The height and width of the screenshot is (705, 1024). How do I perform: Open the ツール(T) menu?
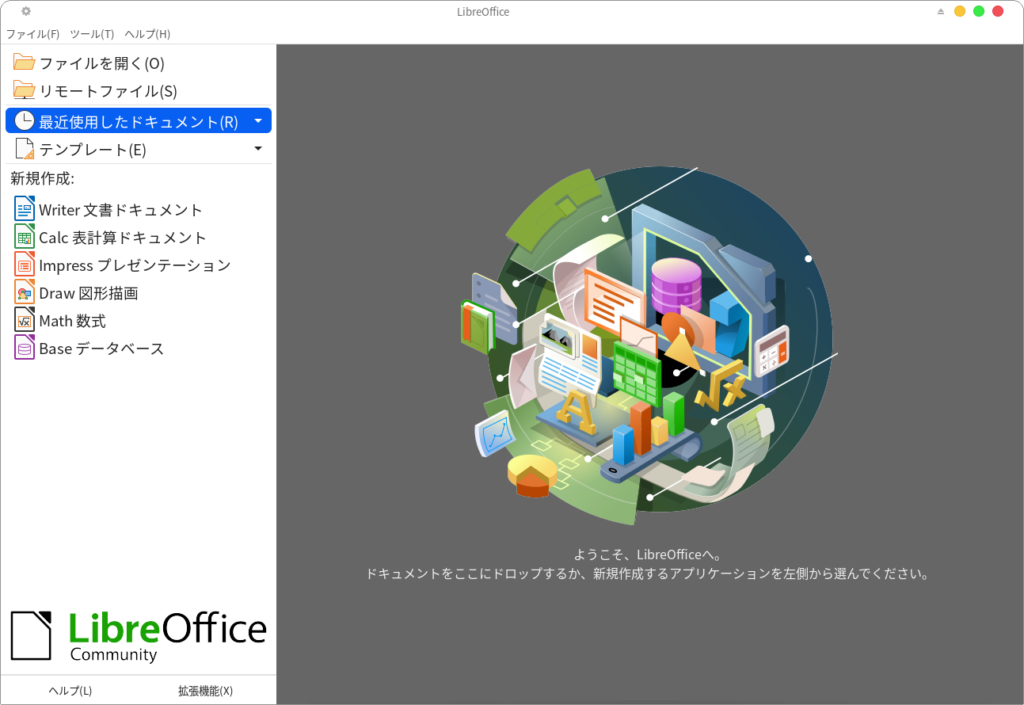point(92,34)
